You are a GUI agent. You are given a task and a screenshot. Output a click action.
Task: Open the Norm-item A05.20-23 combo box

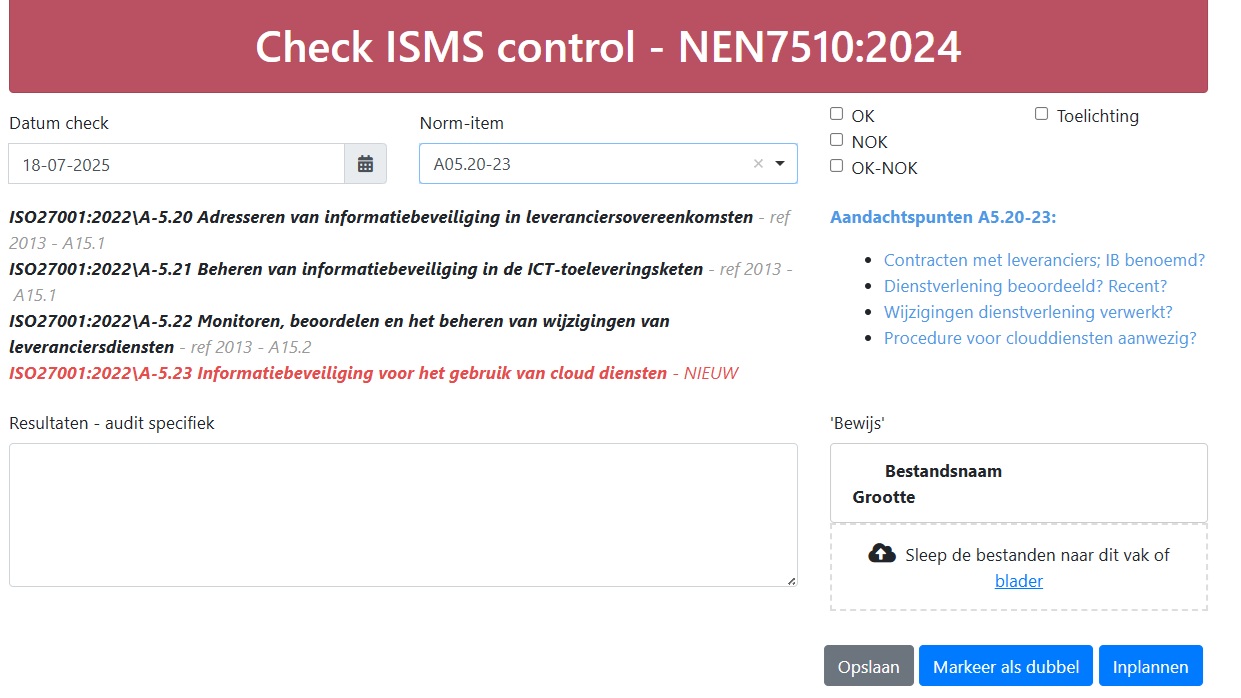[x=608, y=164]
